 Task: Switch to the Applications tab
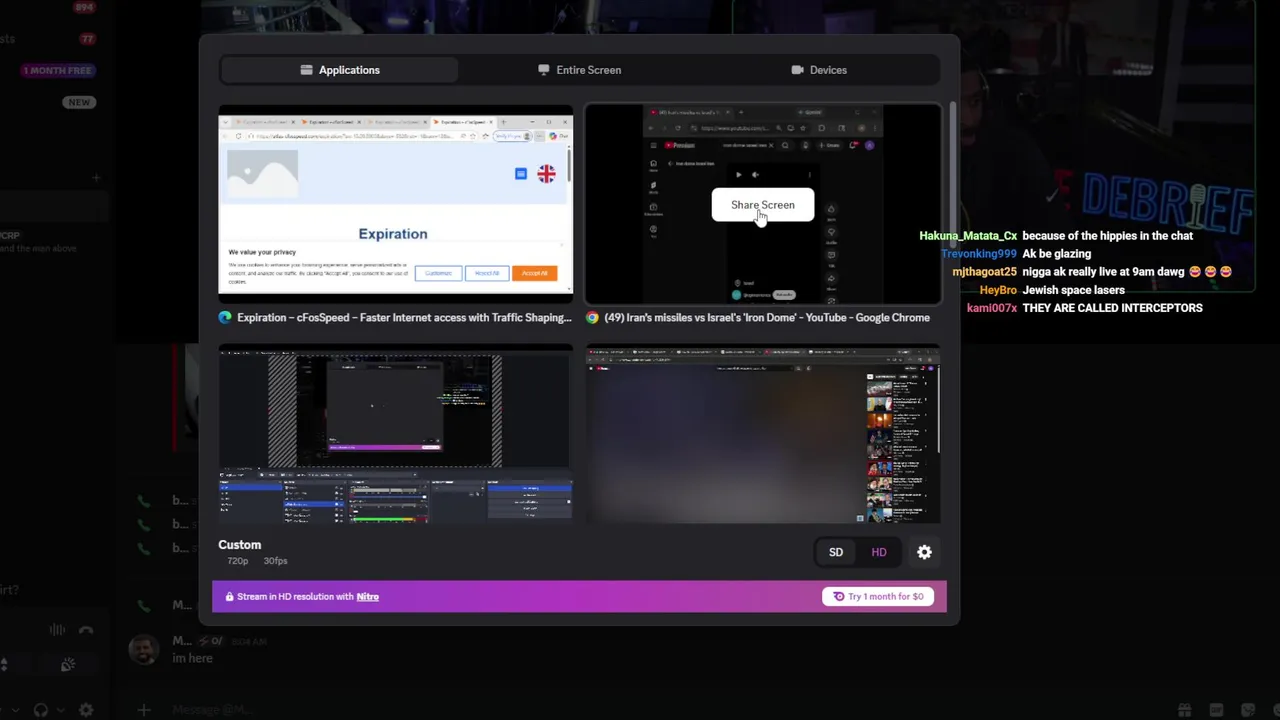pyautogui.click(x=340, y=70)
